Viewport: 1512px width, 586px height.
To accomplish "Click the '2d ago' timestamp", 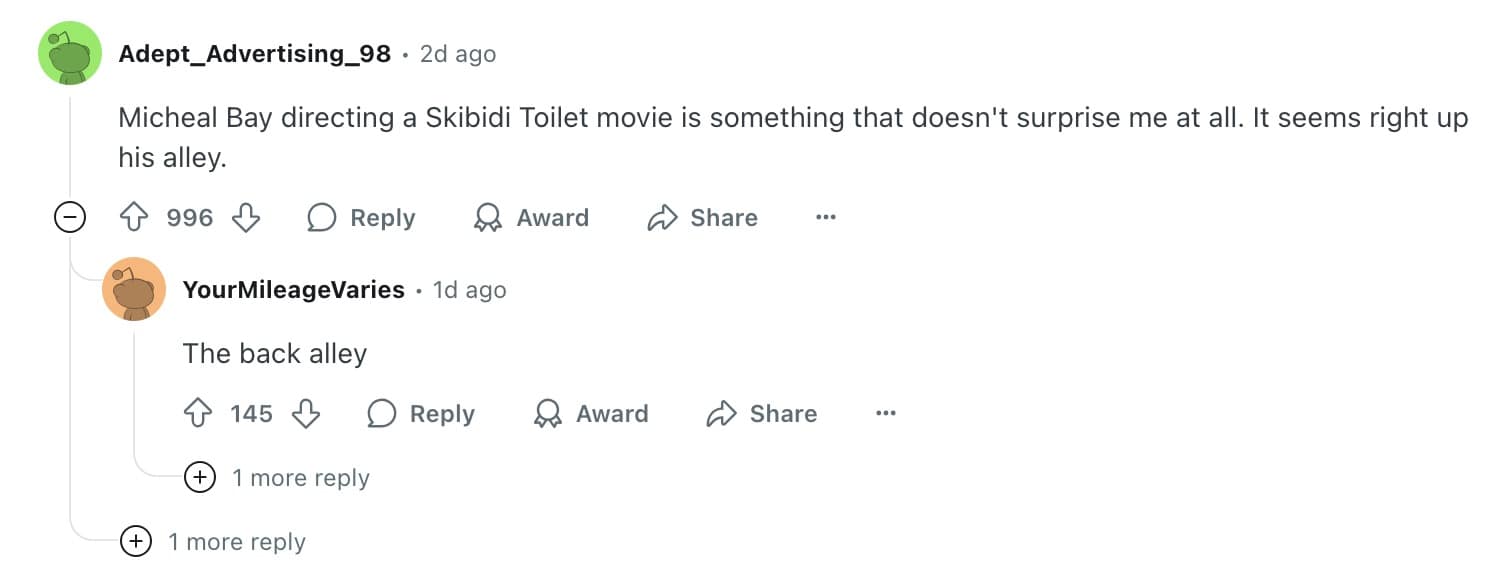I will 457,54.
